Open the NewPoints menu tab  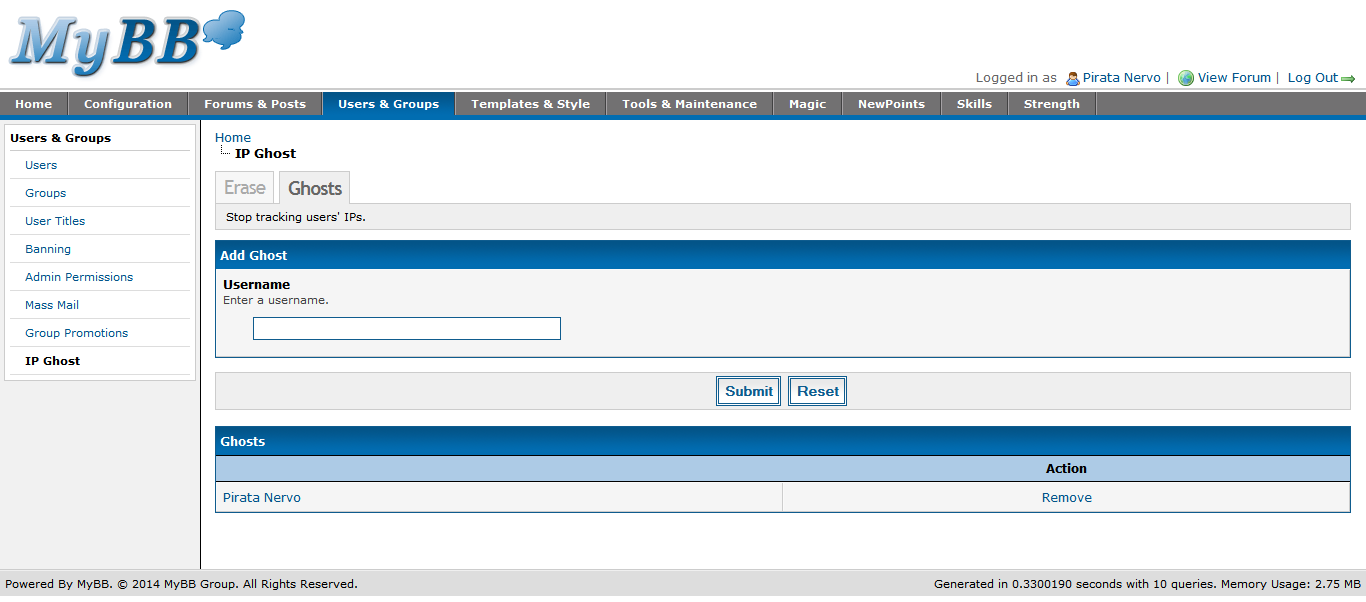(891, 104)
